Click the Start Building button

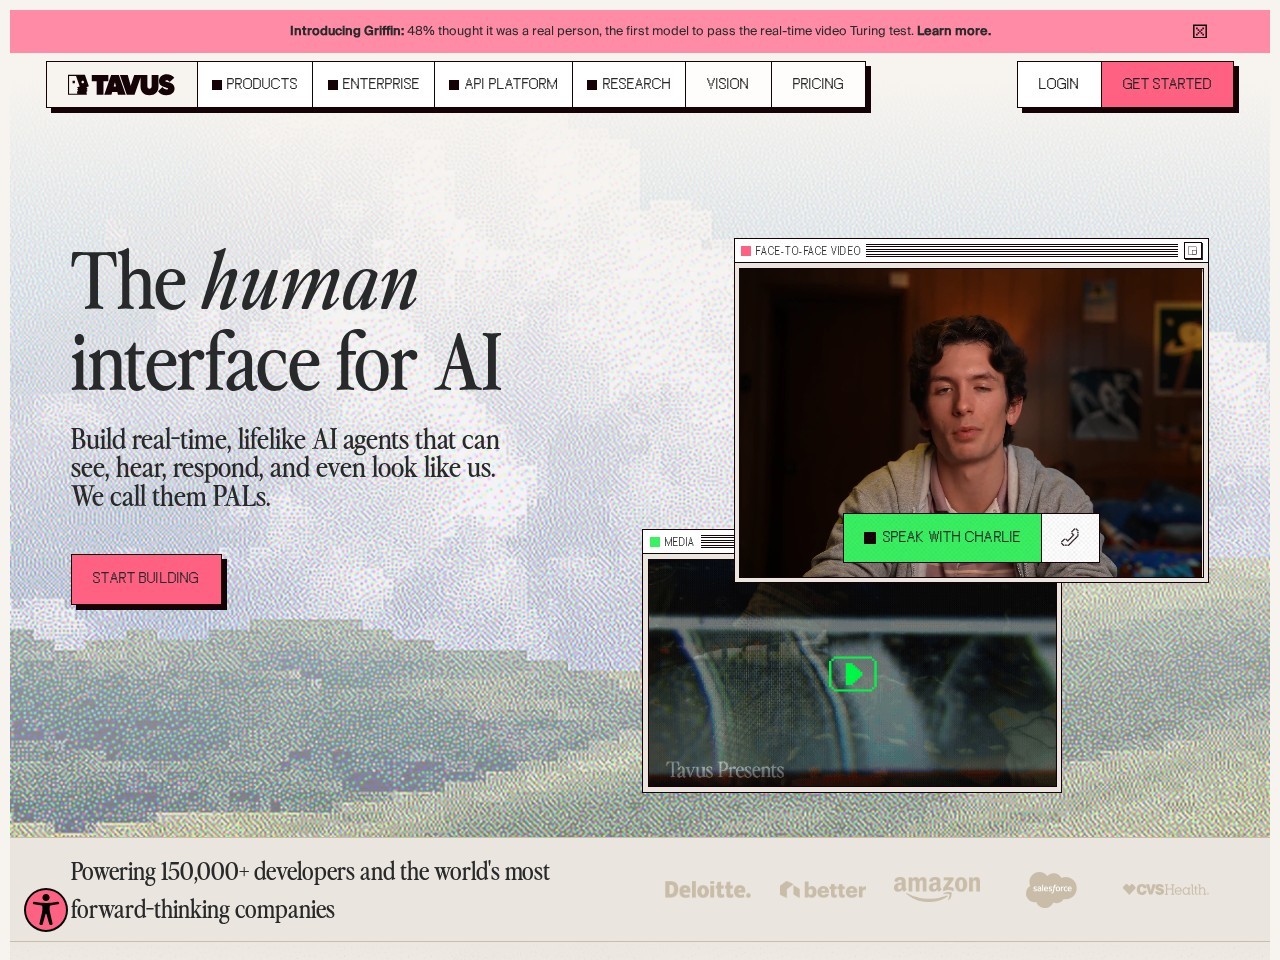pos(146,578)
